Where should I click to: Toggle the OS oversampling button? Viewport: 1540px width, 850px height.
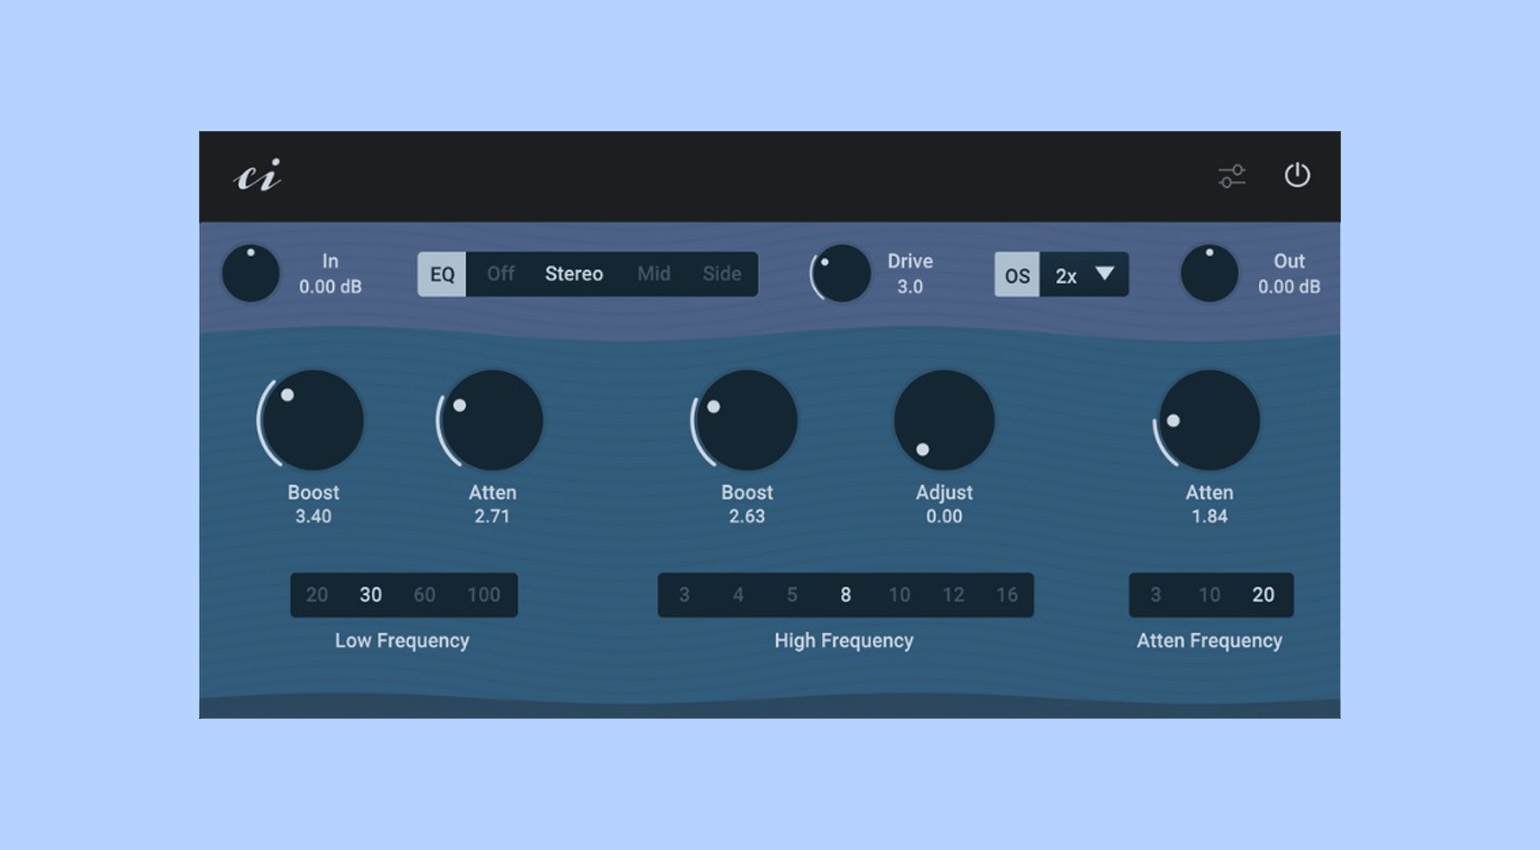[1017, 275]
